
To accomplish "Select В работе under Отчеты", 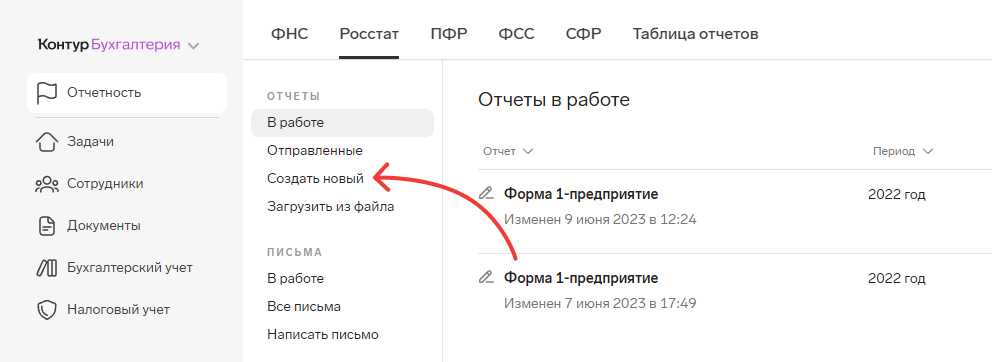I will [x=342, y=123].
